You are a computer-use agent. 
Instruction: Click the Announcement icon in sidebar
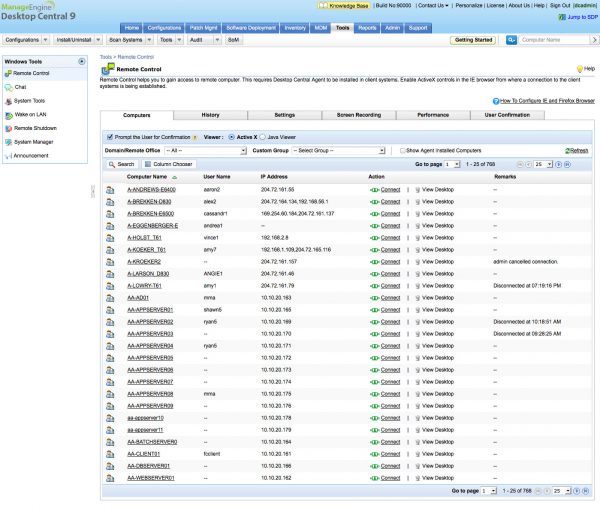pos(9,155)
